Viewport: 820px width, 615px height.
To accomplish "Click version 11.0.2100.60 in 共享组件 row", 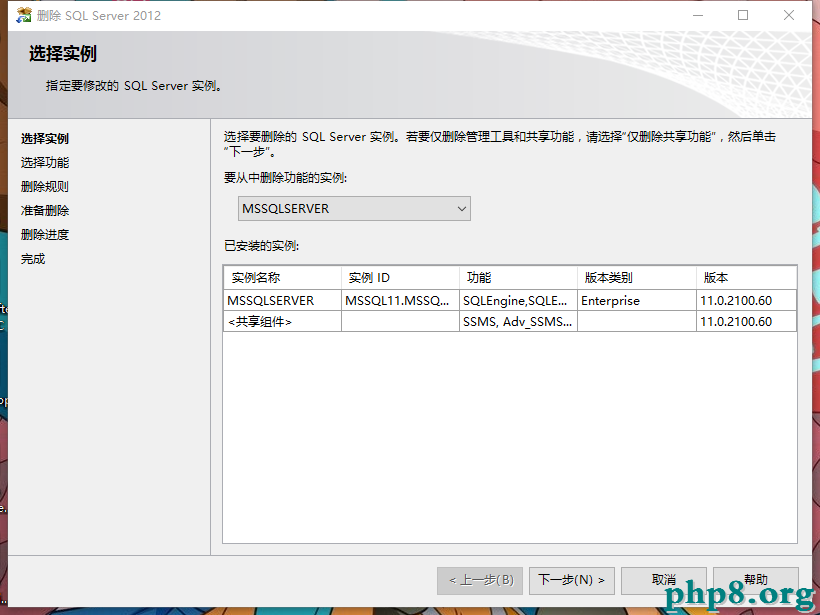I will click(747, 322).
